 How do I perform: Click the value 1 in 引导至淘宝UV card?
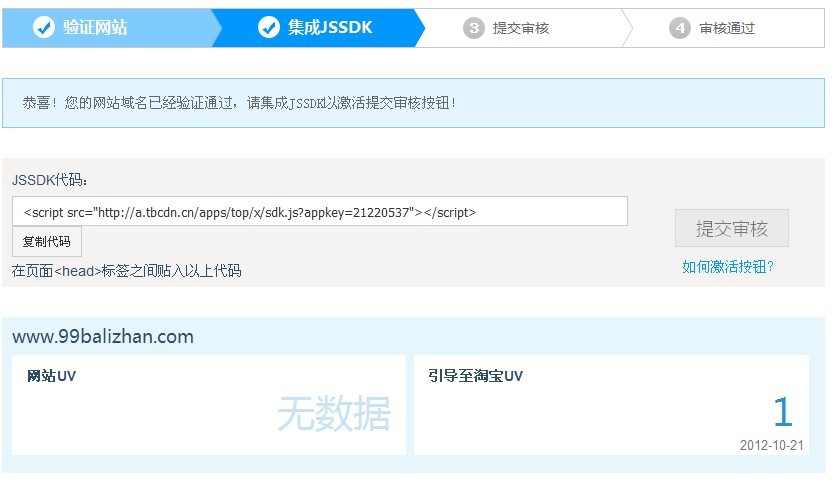point(783,412)
